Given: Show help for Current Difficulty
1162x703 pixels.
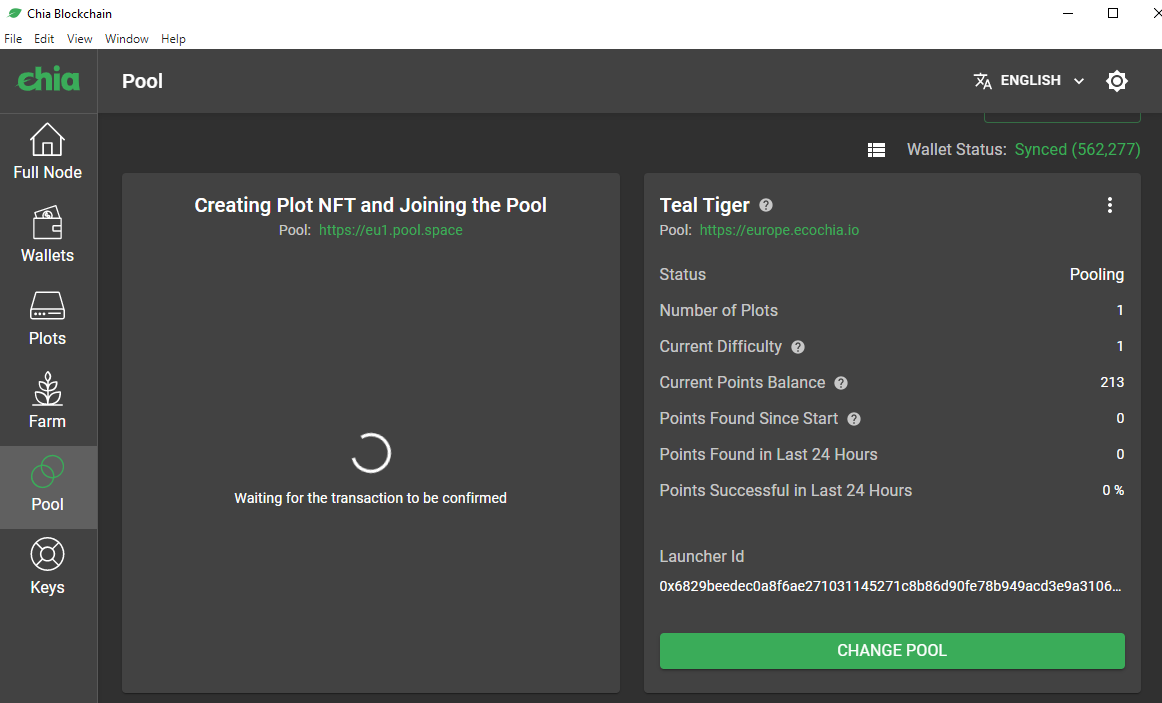Looking at the screenshot, I should (x=798, y=347).
